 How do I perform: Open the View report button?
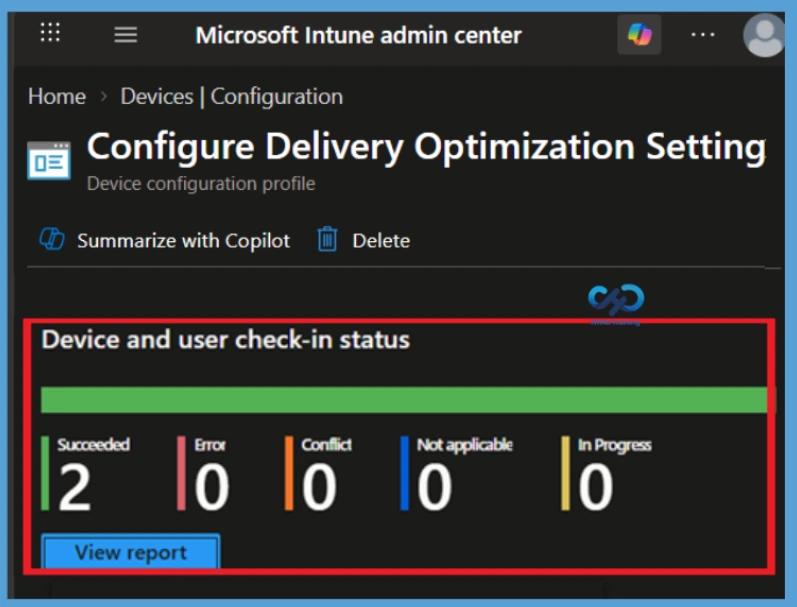(x=131, y=551)
